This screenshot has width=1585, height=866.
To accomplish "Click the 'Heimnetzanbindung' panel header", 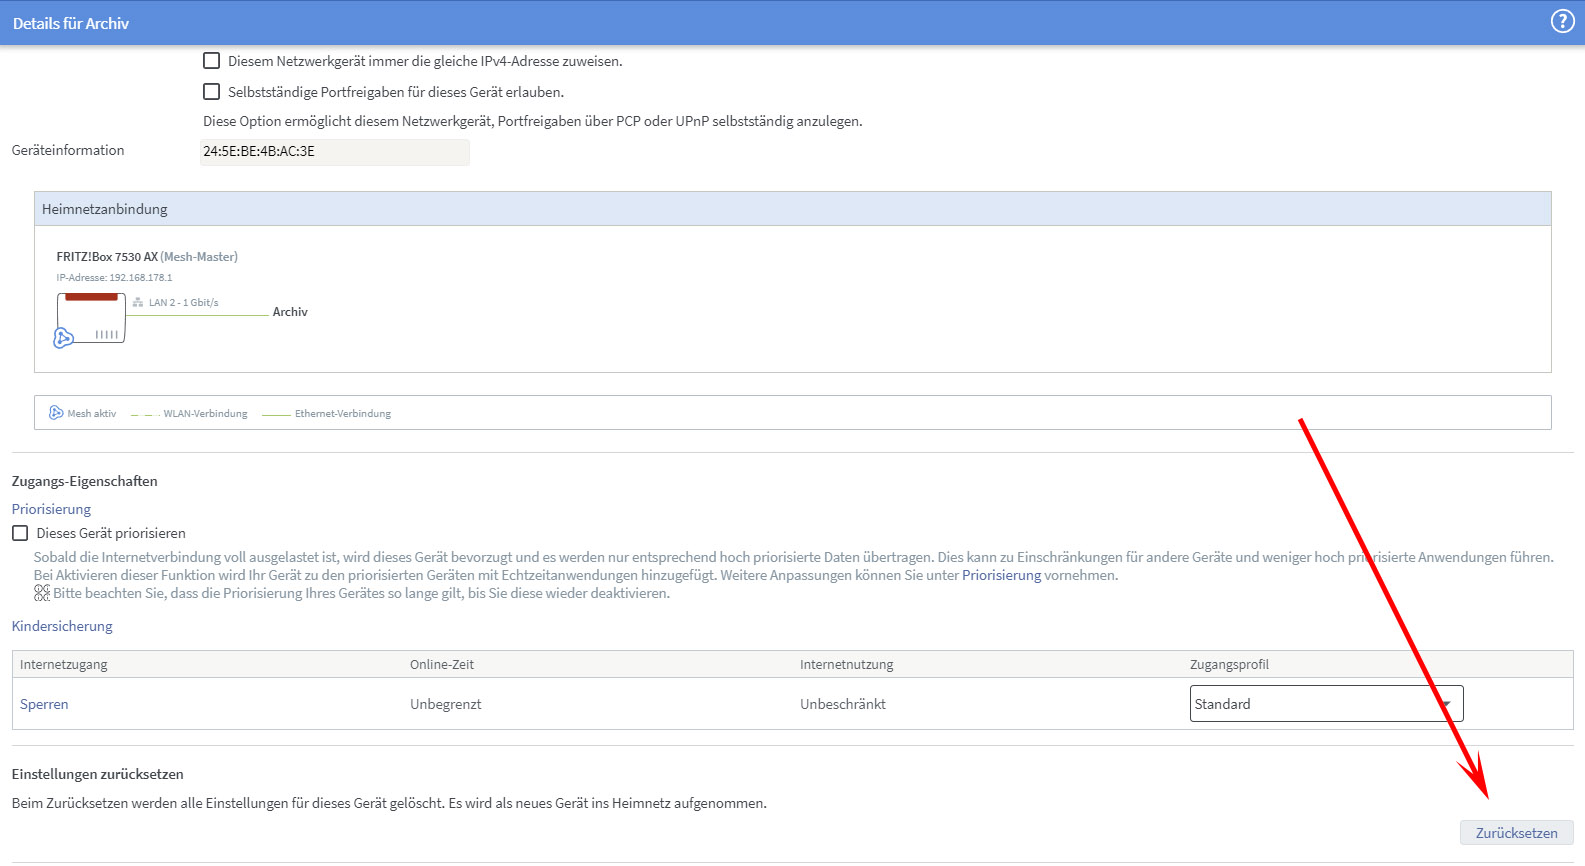I will click(792, 209).
